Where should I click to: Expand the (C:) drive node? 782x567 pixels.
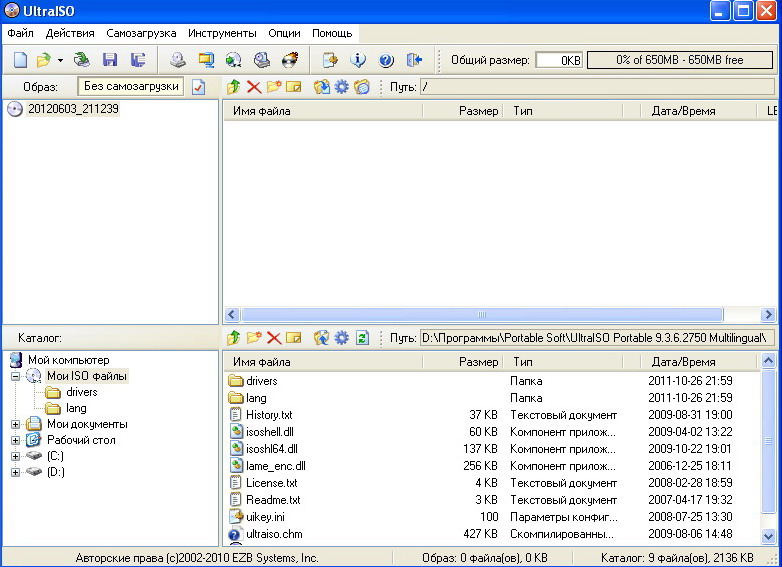point(15,456)
